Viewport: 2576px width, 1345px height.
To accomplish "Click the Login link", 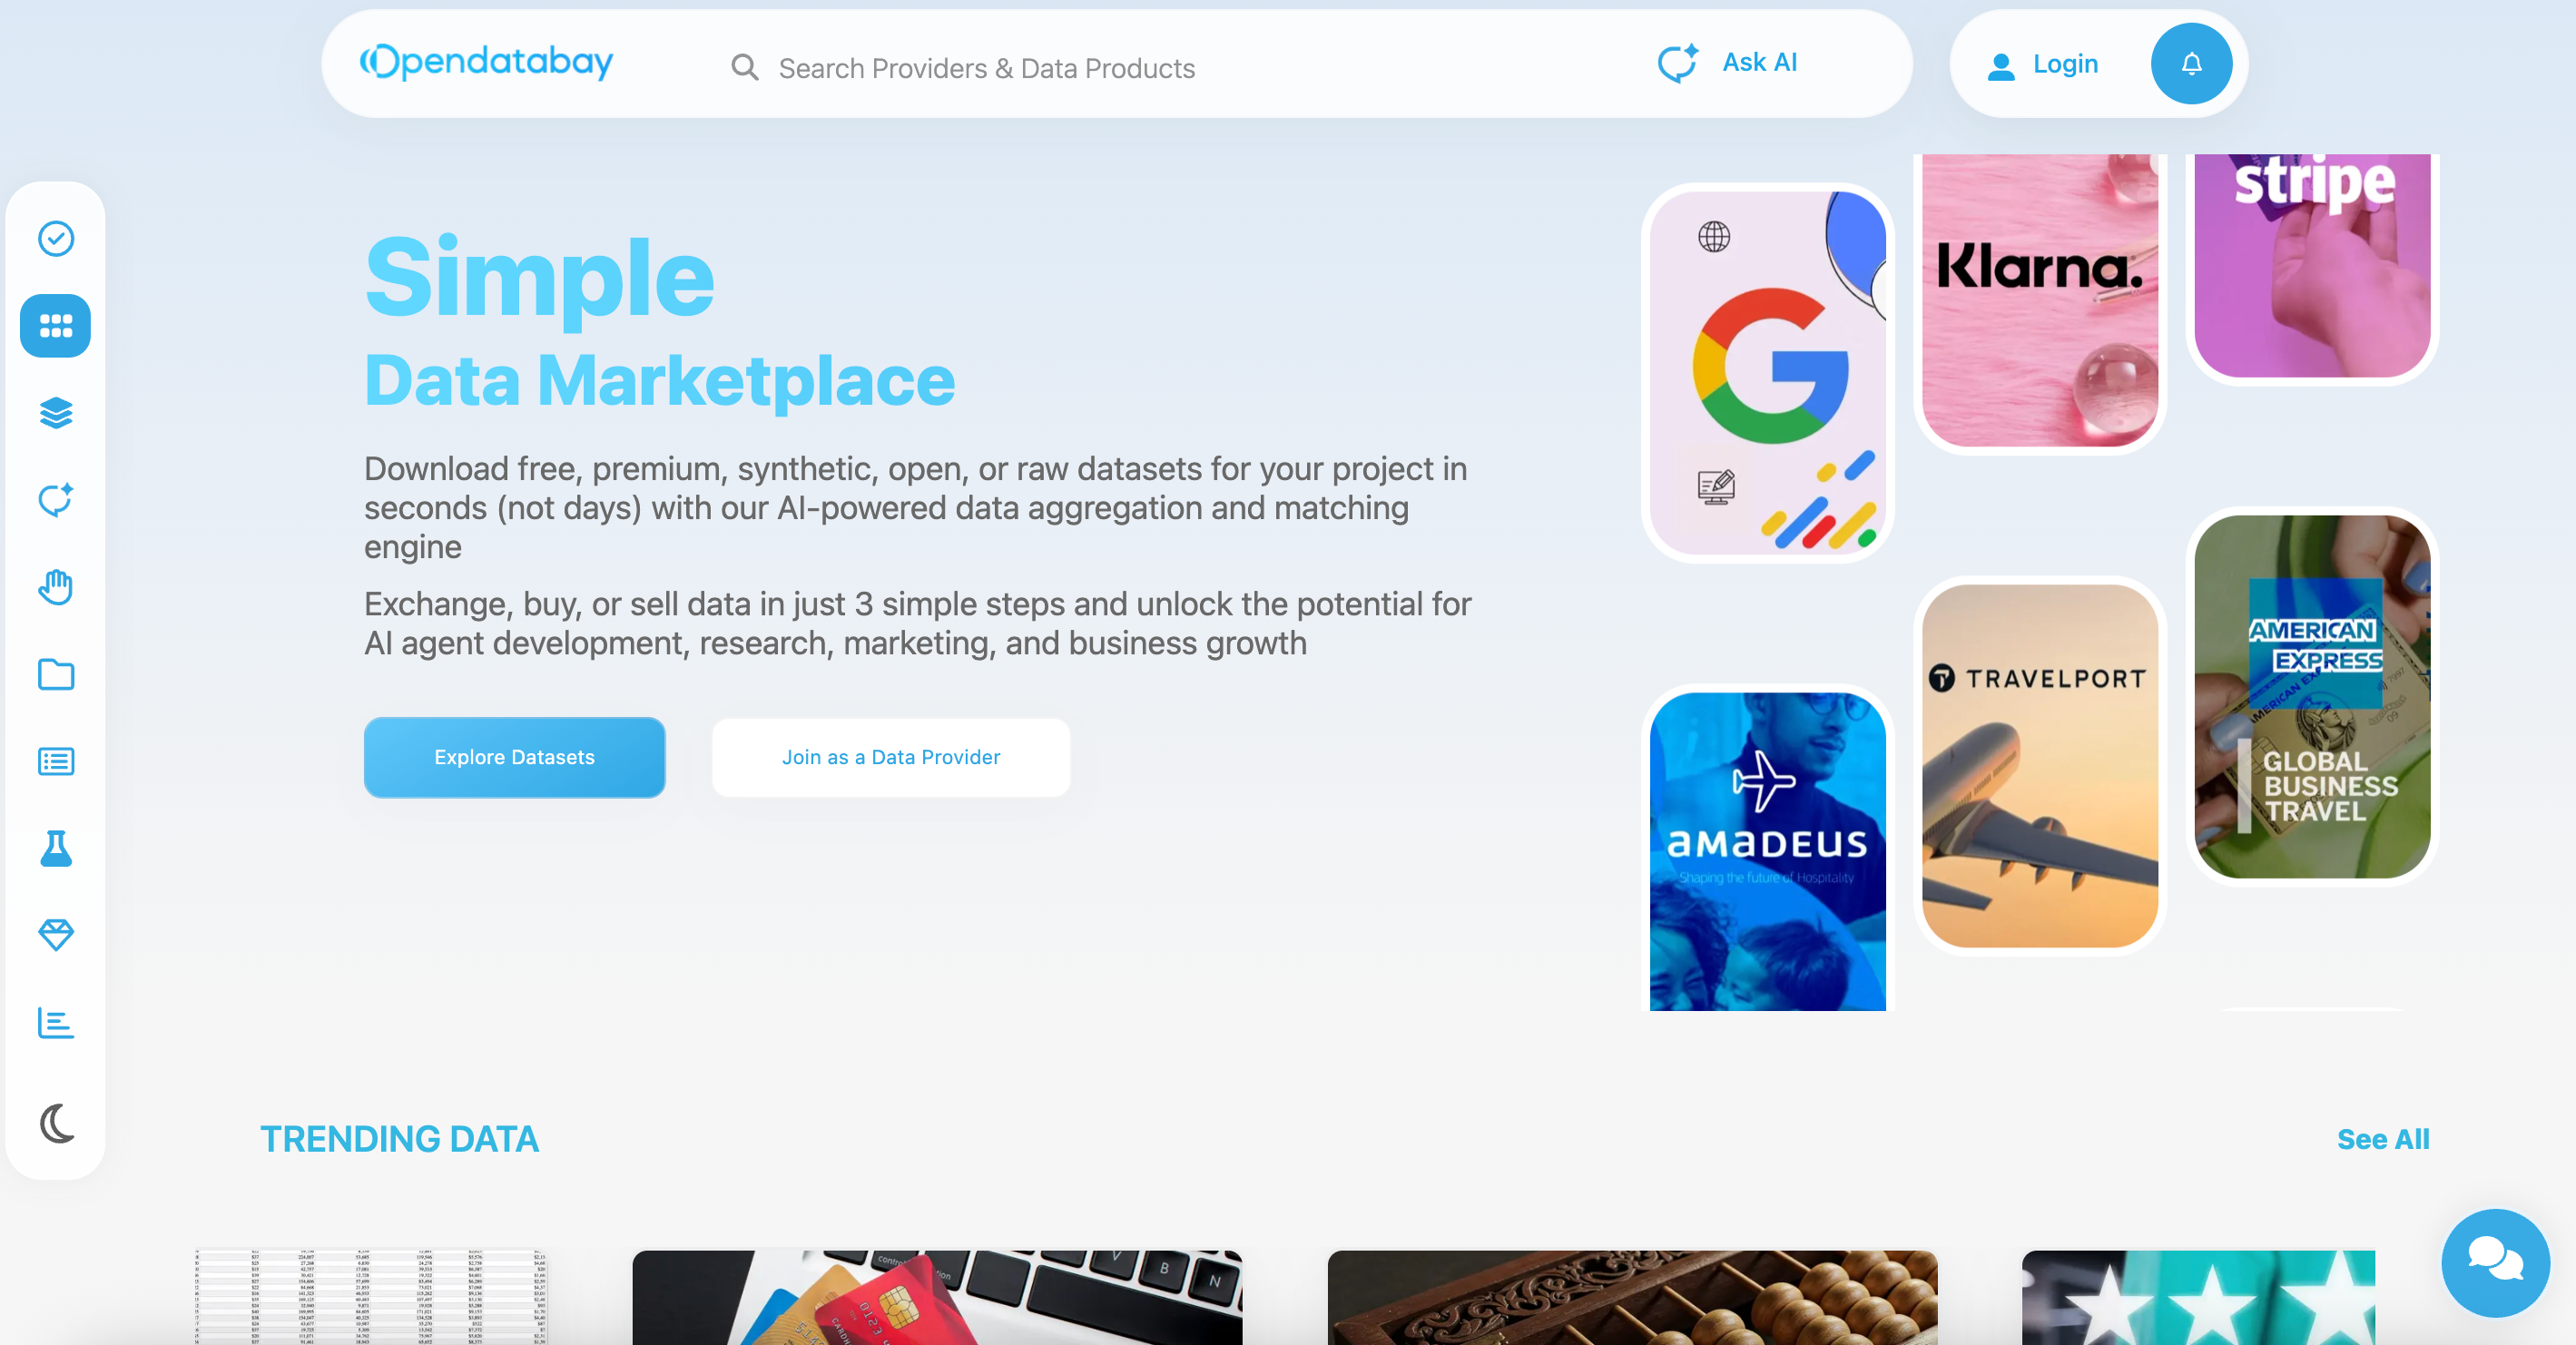I will point(2043,65).
